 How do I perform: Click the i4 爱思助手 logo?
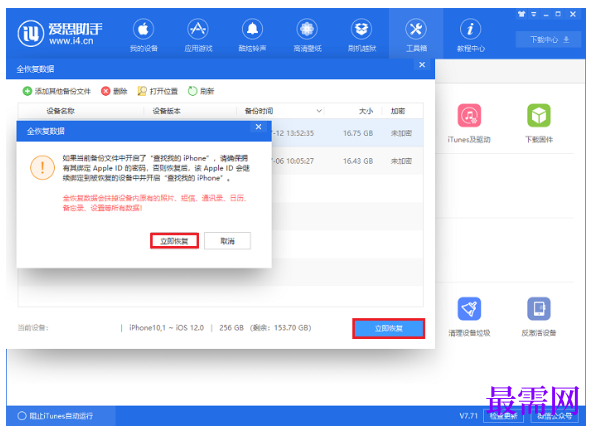click(x=60, y=34)
